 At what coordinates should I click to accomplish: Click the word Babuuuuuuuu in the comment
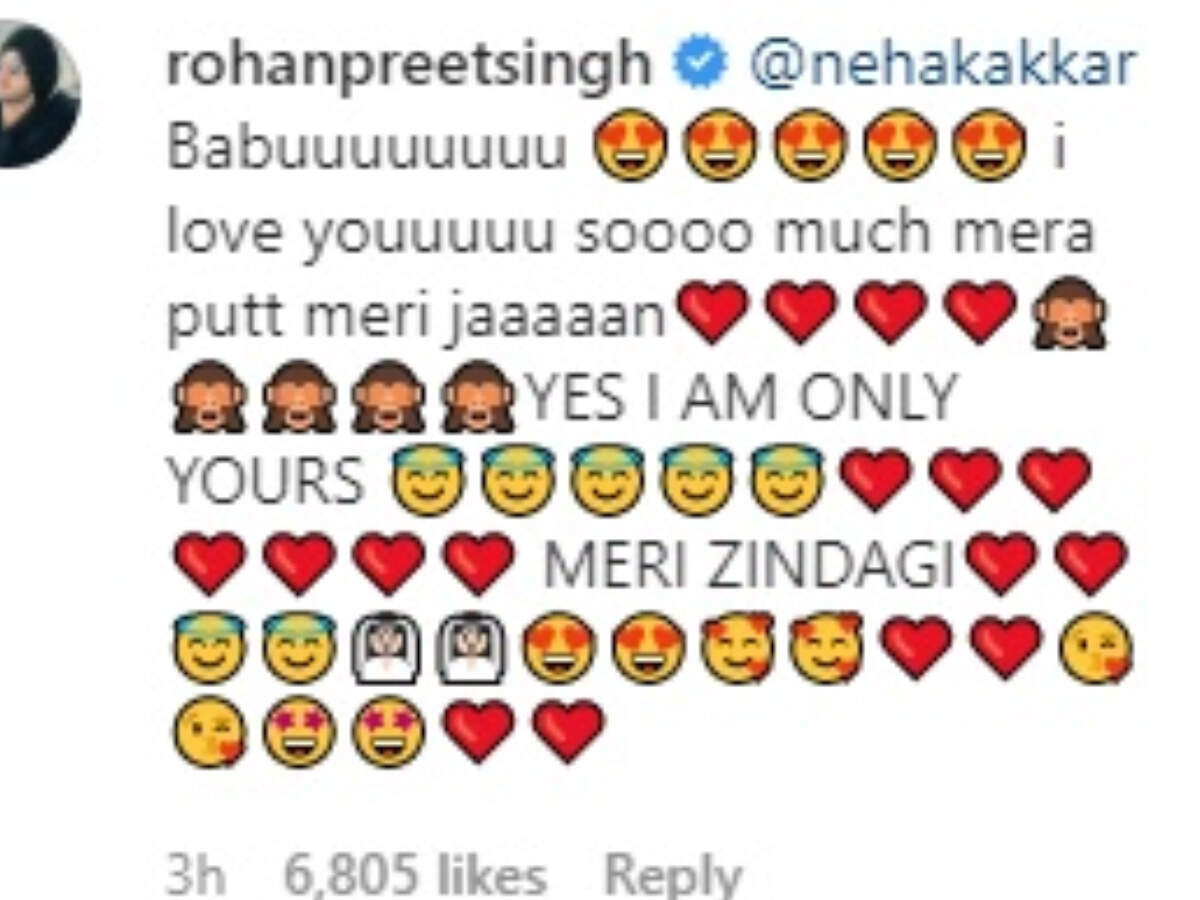point(368,149)
